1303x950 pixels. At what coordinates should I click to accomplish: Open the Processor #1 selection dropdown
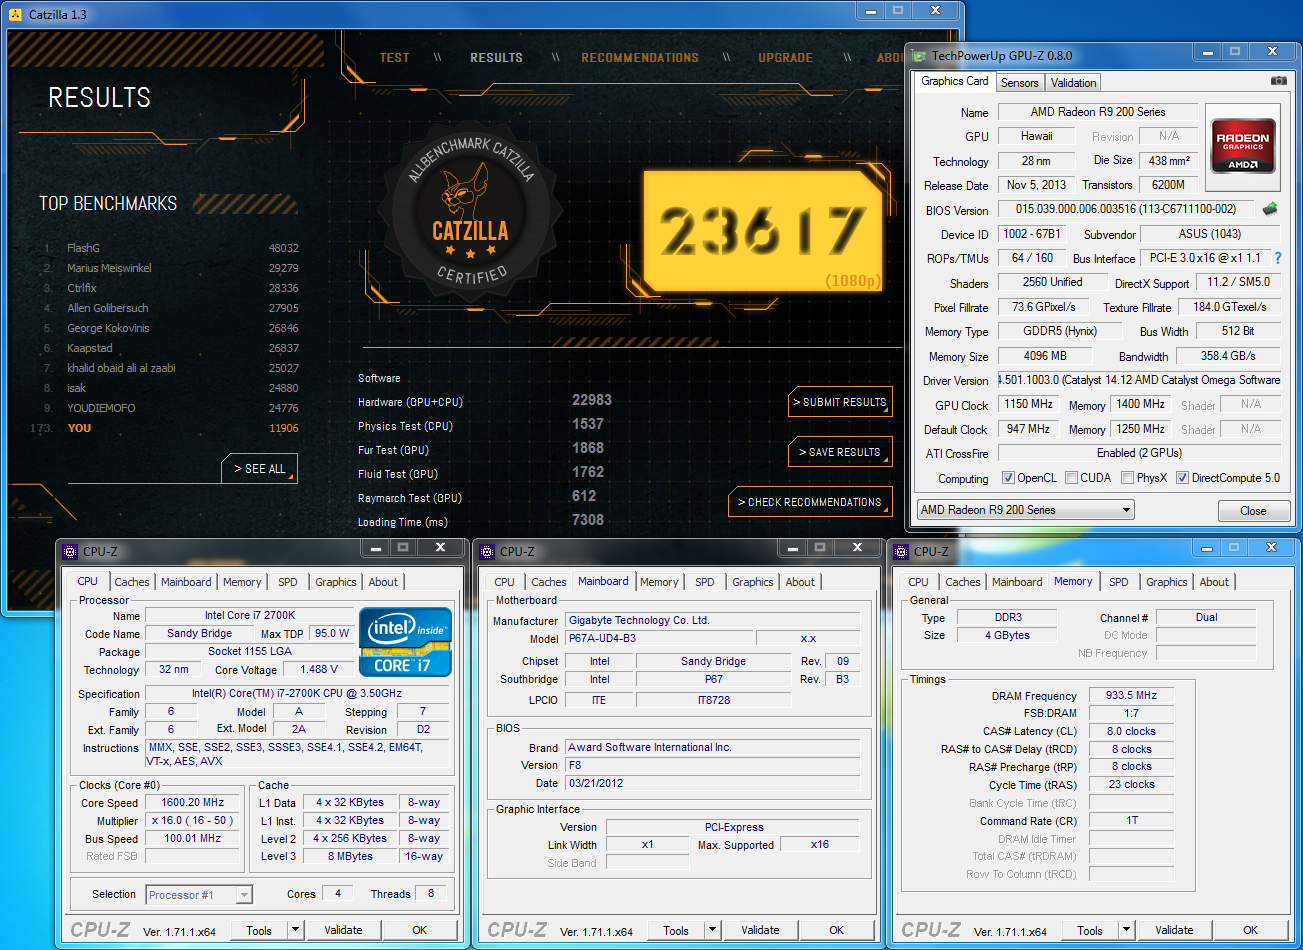point(200,895)
